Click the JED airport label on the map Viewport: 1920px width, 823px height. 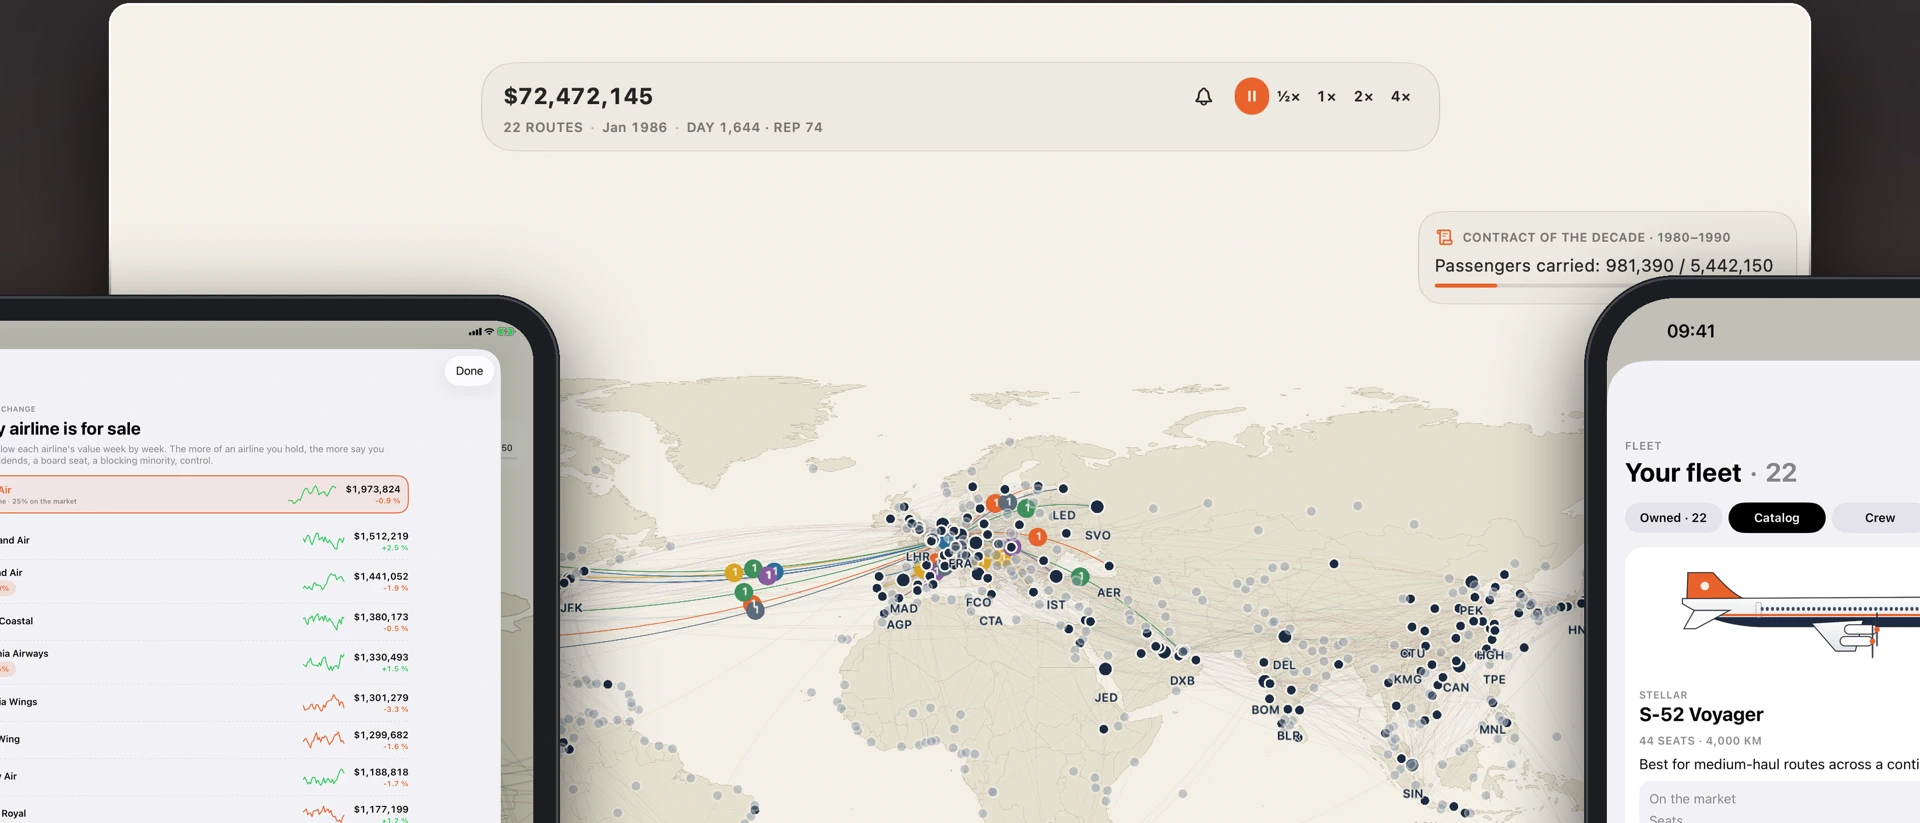click(x=1106, y=698)
